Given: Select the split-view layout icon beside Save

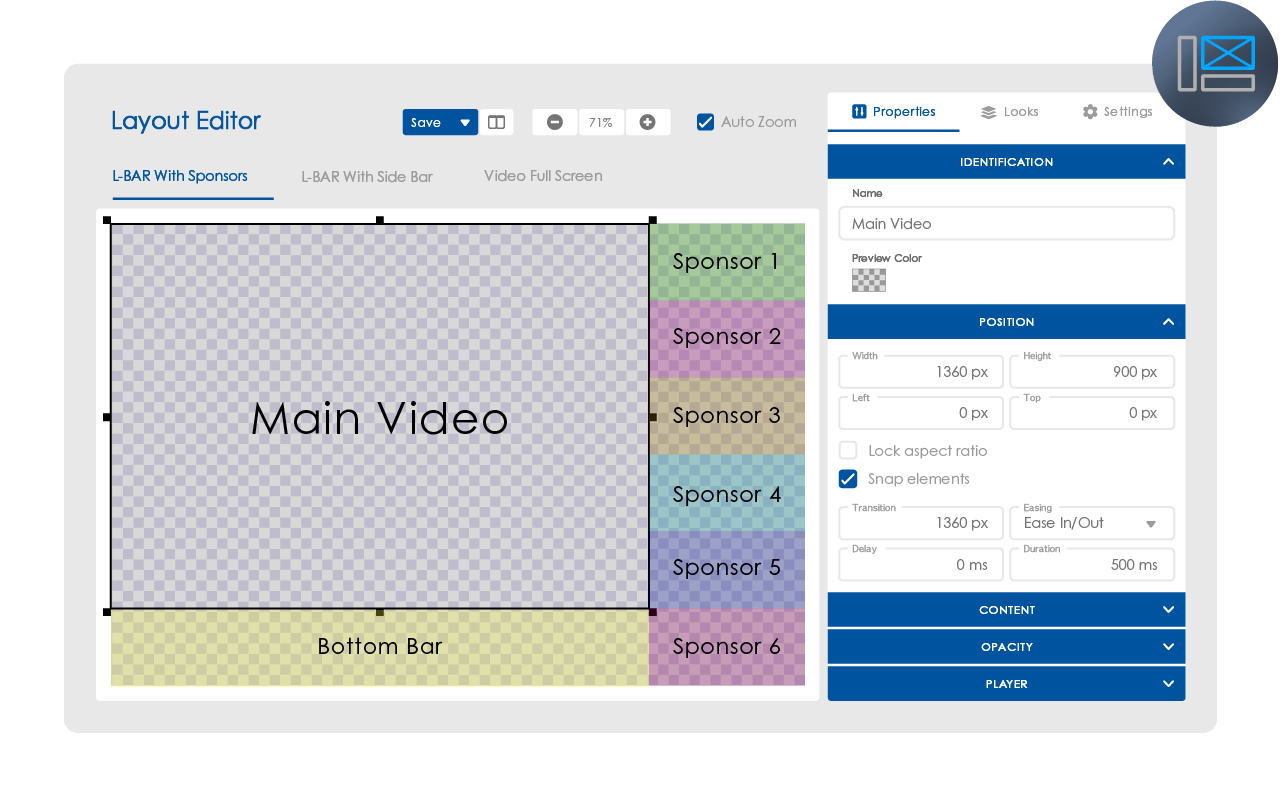Looking at the screenshot, I should coord(497,121).
